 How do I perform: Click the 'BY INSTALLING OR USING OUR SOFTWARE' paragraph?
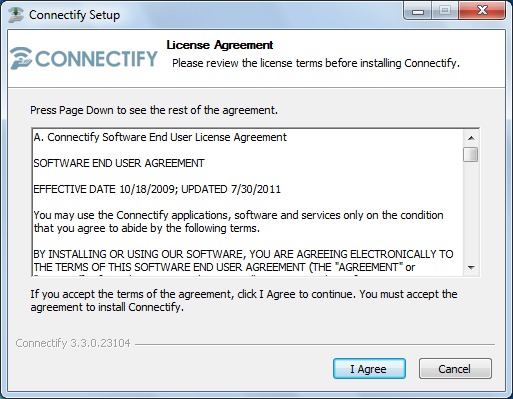click(x=243, y=261)
